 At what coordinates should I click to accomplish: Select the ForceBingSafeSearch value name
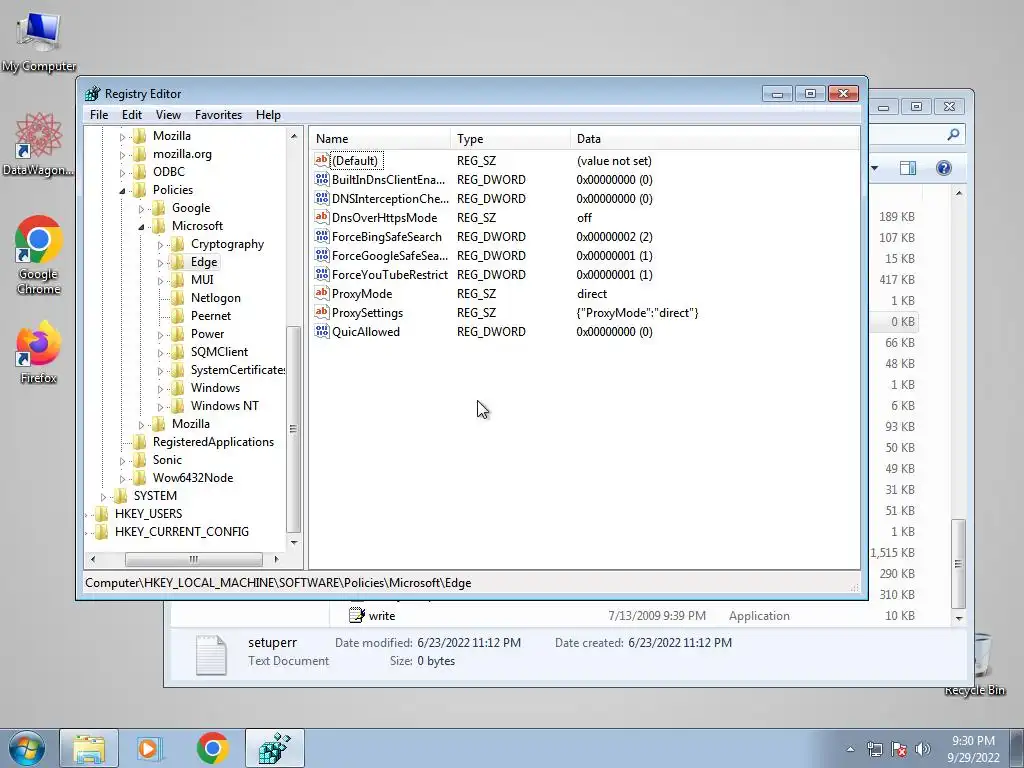tap(387, 236)
